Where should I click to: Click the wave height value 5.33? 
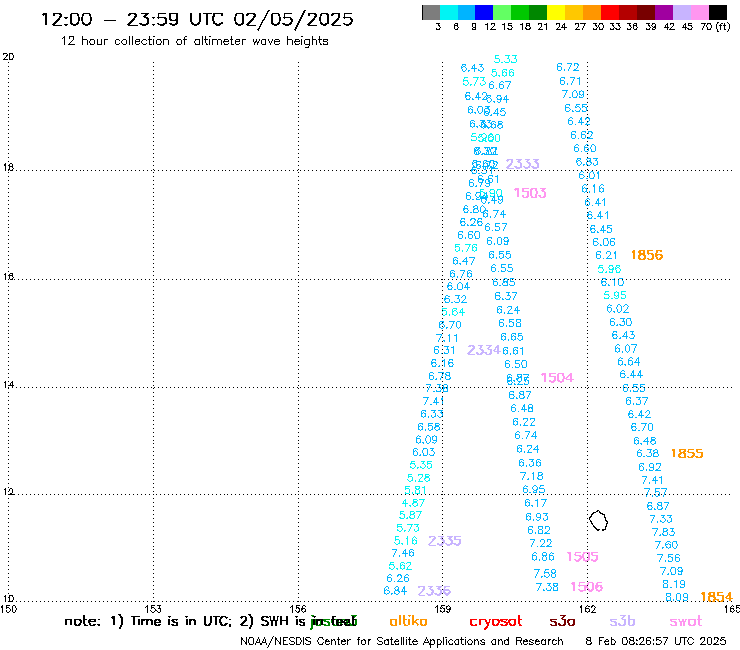coord(505,59)
